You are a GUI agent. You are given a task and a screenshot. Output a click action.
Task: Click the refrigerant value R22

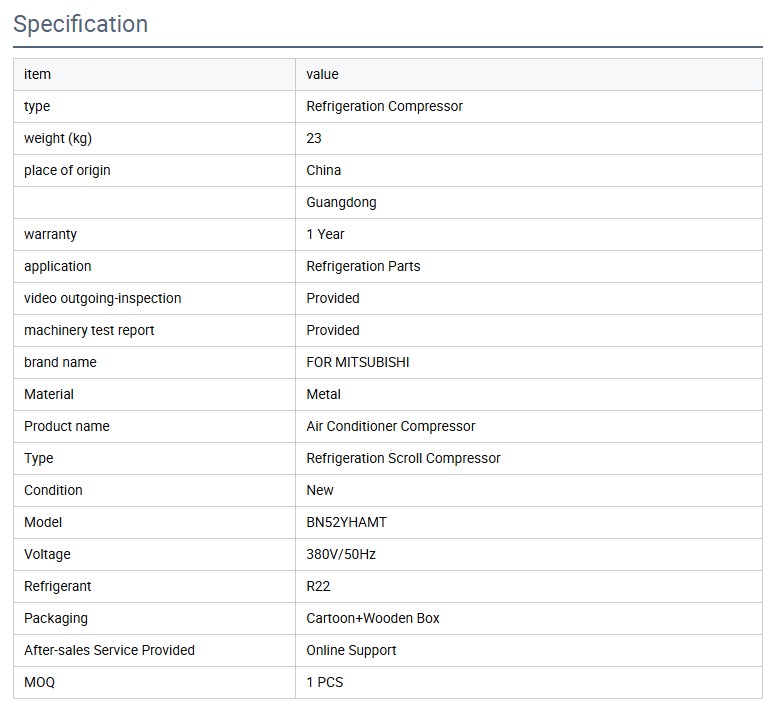318,586
